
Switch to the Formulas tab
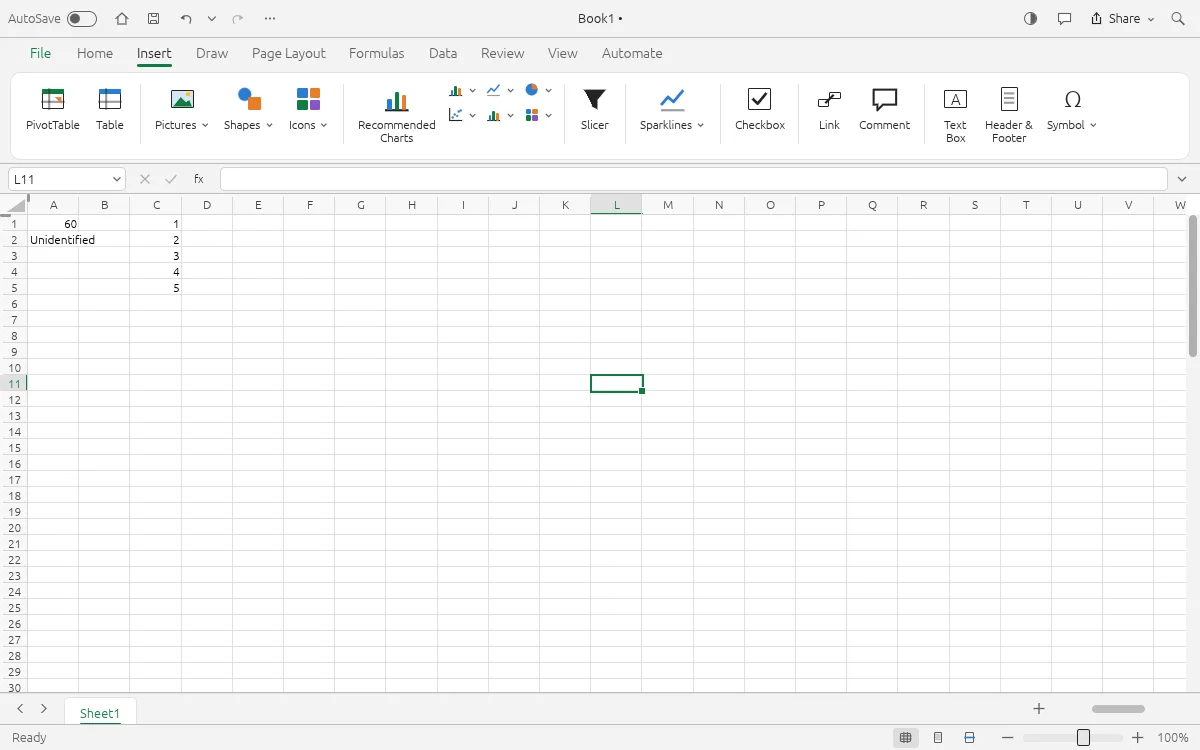click(x=377, y=53)
